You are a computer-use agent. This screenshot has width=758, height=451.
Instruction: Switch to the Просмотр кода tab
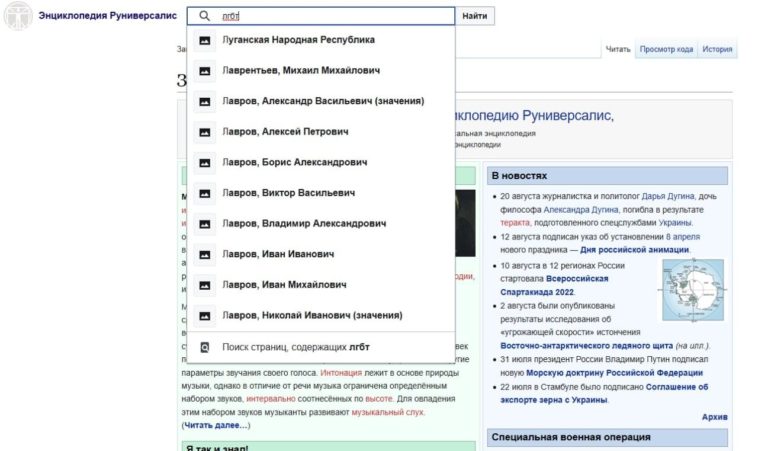tap(666, 49)
